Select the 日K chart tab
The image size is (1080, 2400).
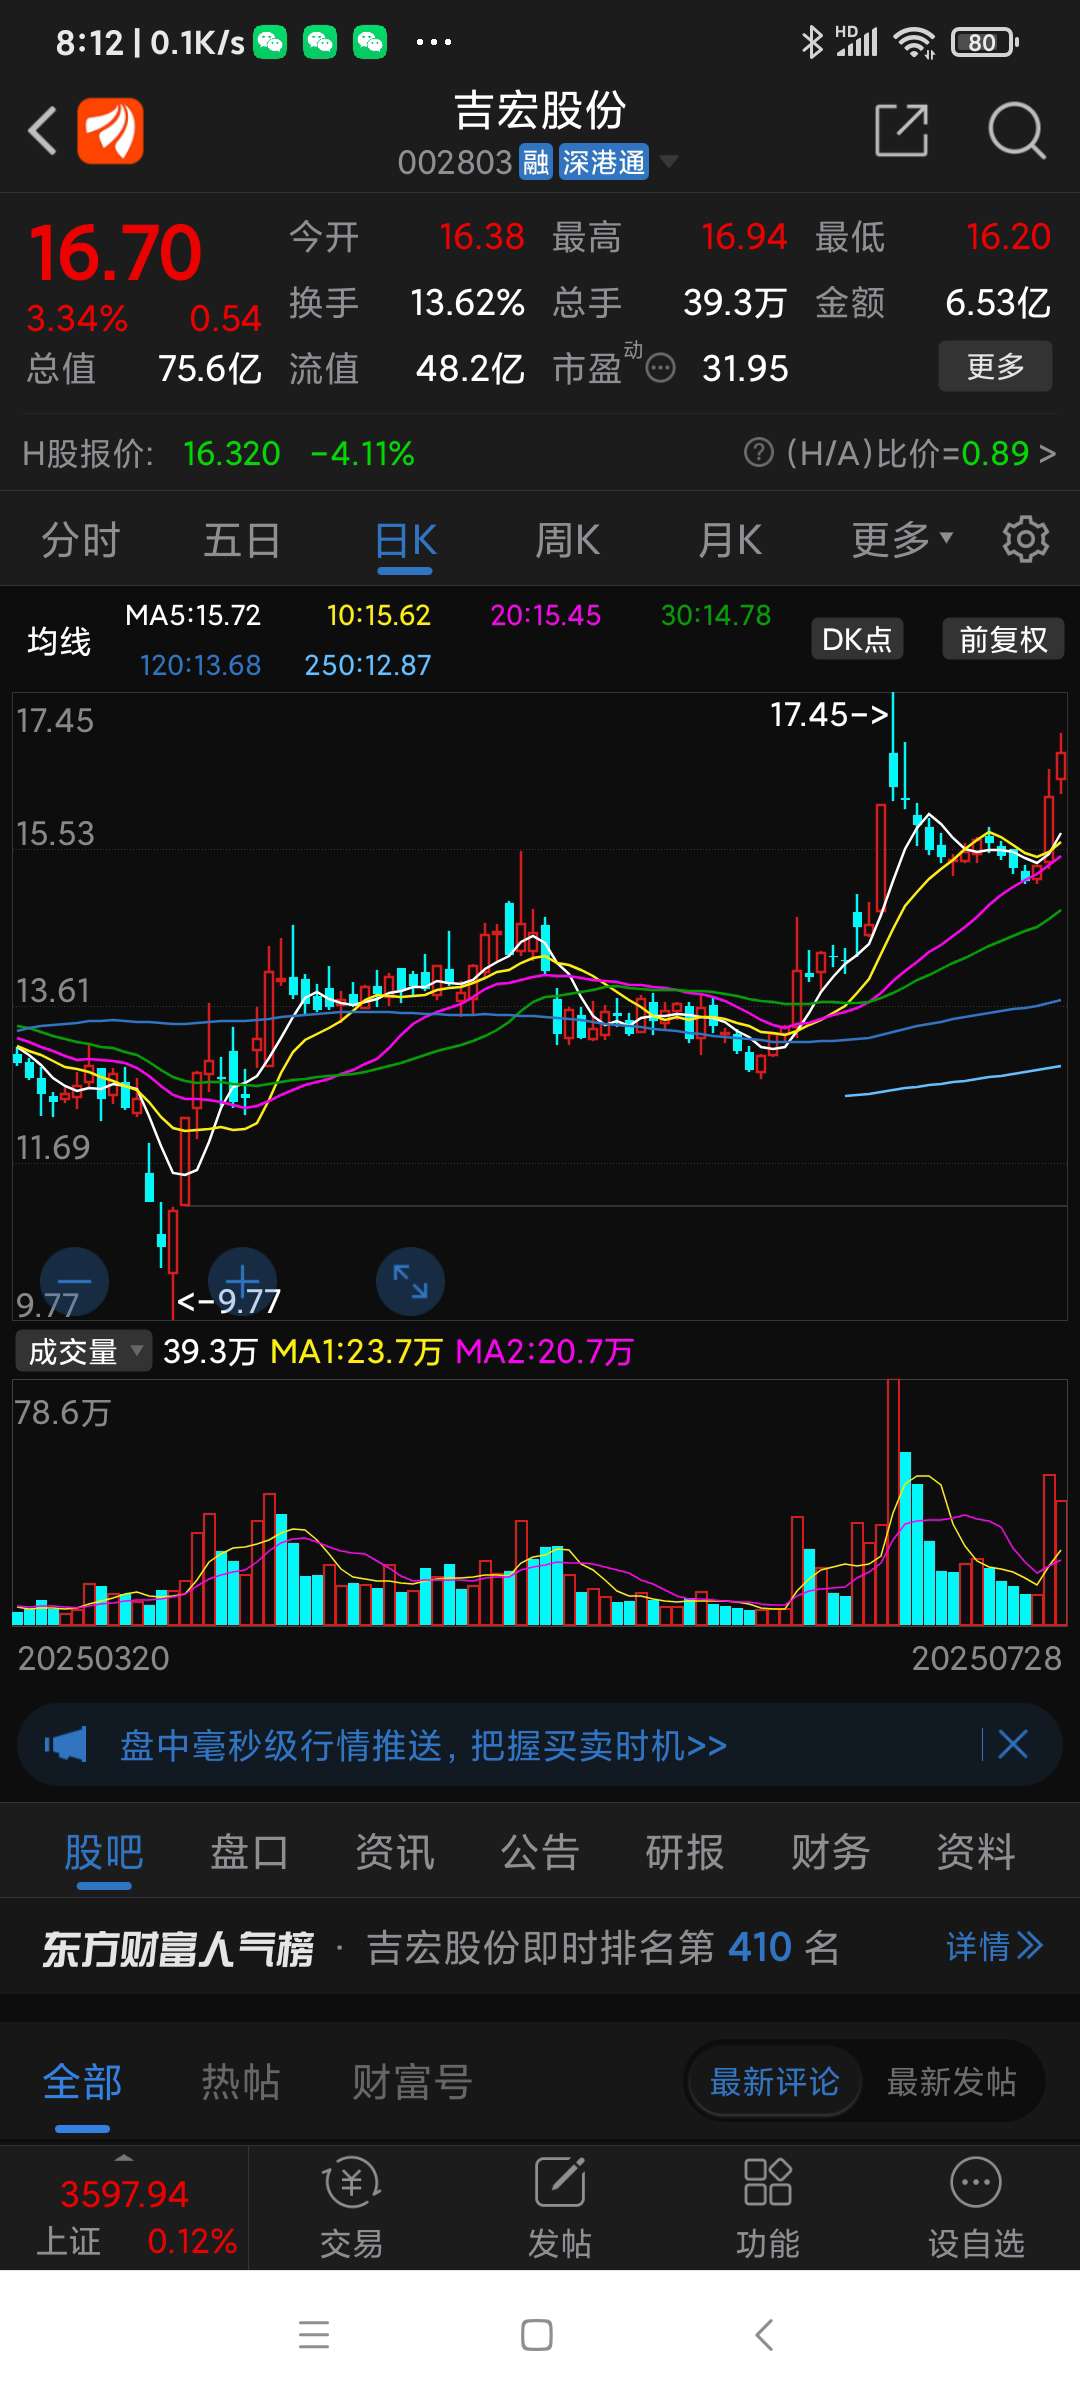[405, 540]
